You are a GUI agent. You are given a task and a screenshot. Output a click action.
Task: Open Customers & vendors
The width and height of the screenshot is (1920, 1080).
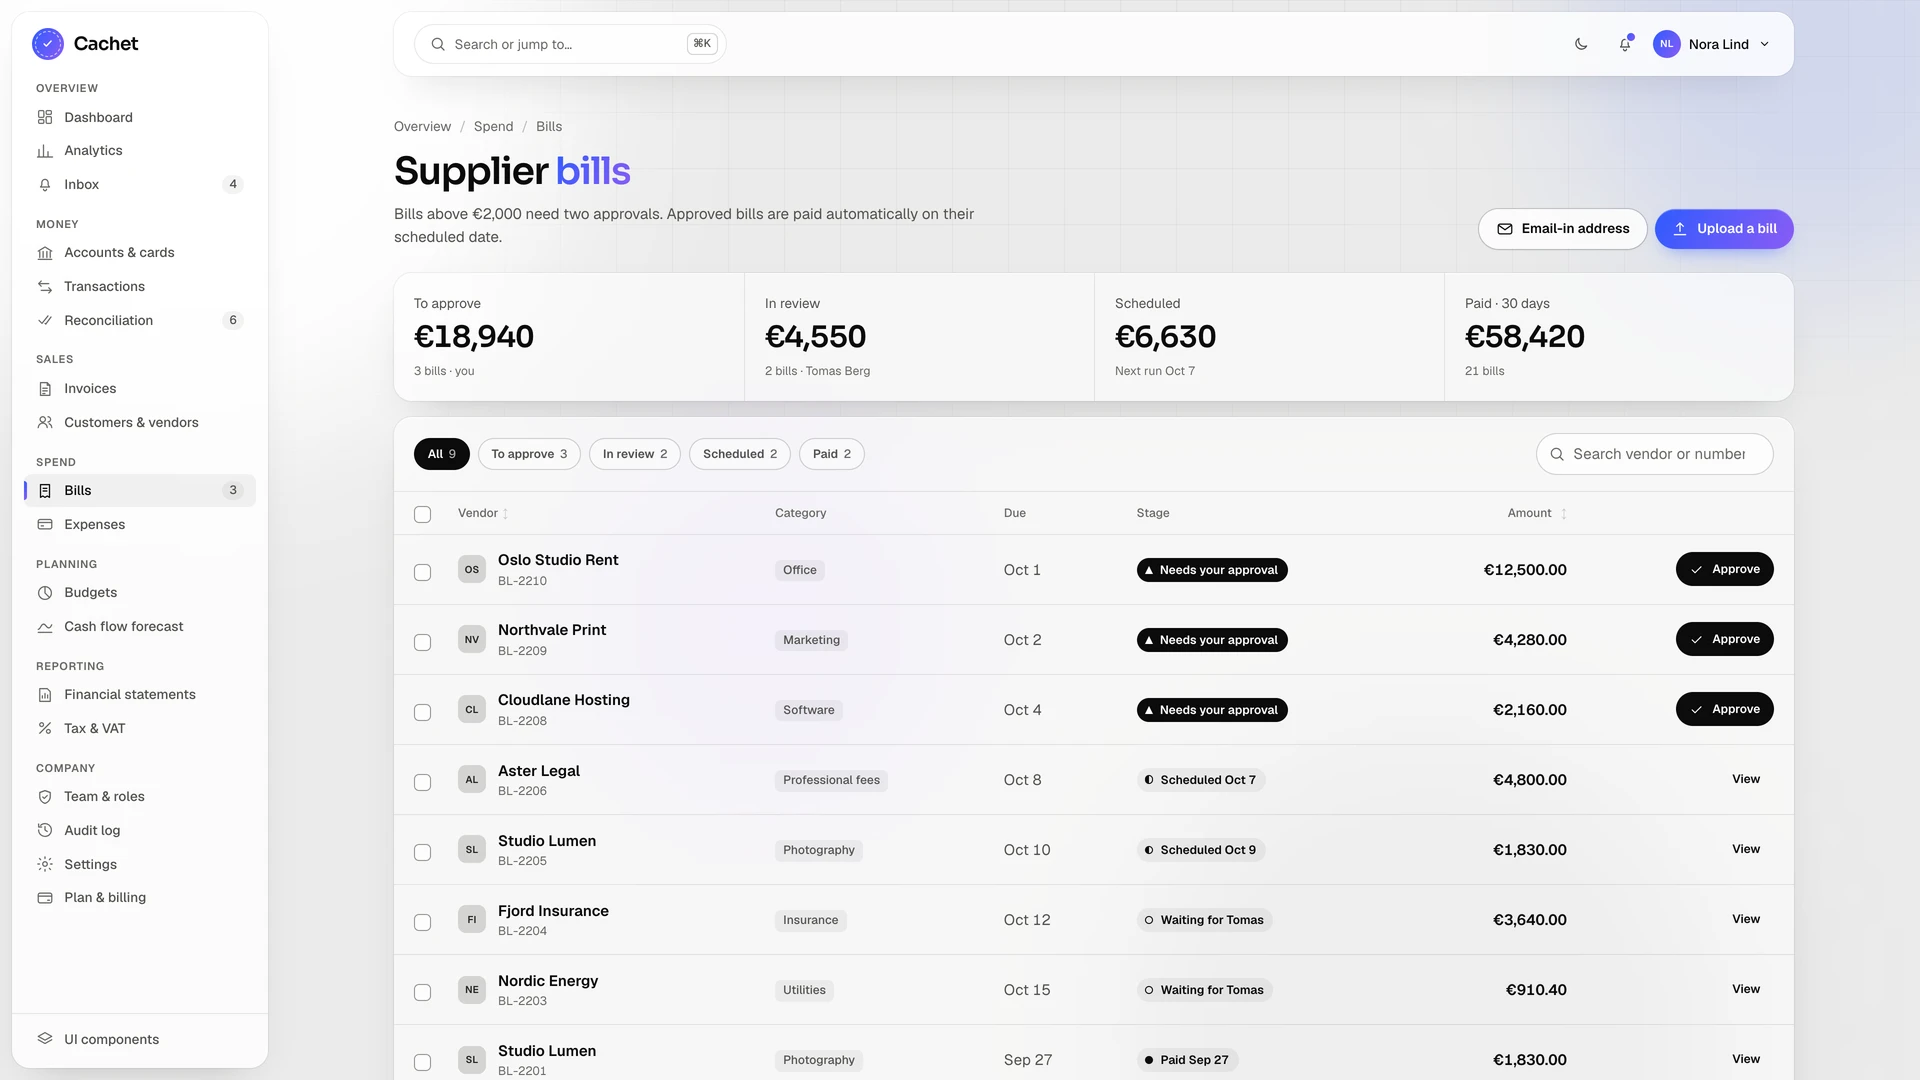point(140,423)
